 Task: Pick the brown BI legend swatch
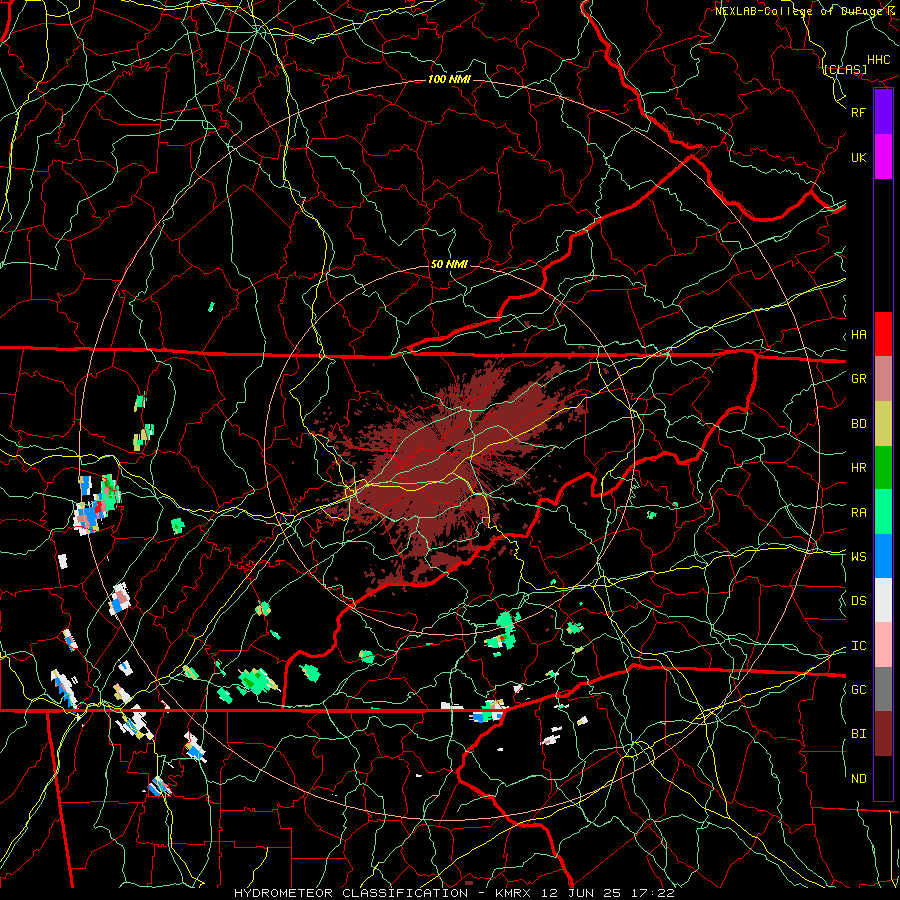(x=883, y=734)
